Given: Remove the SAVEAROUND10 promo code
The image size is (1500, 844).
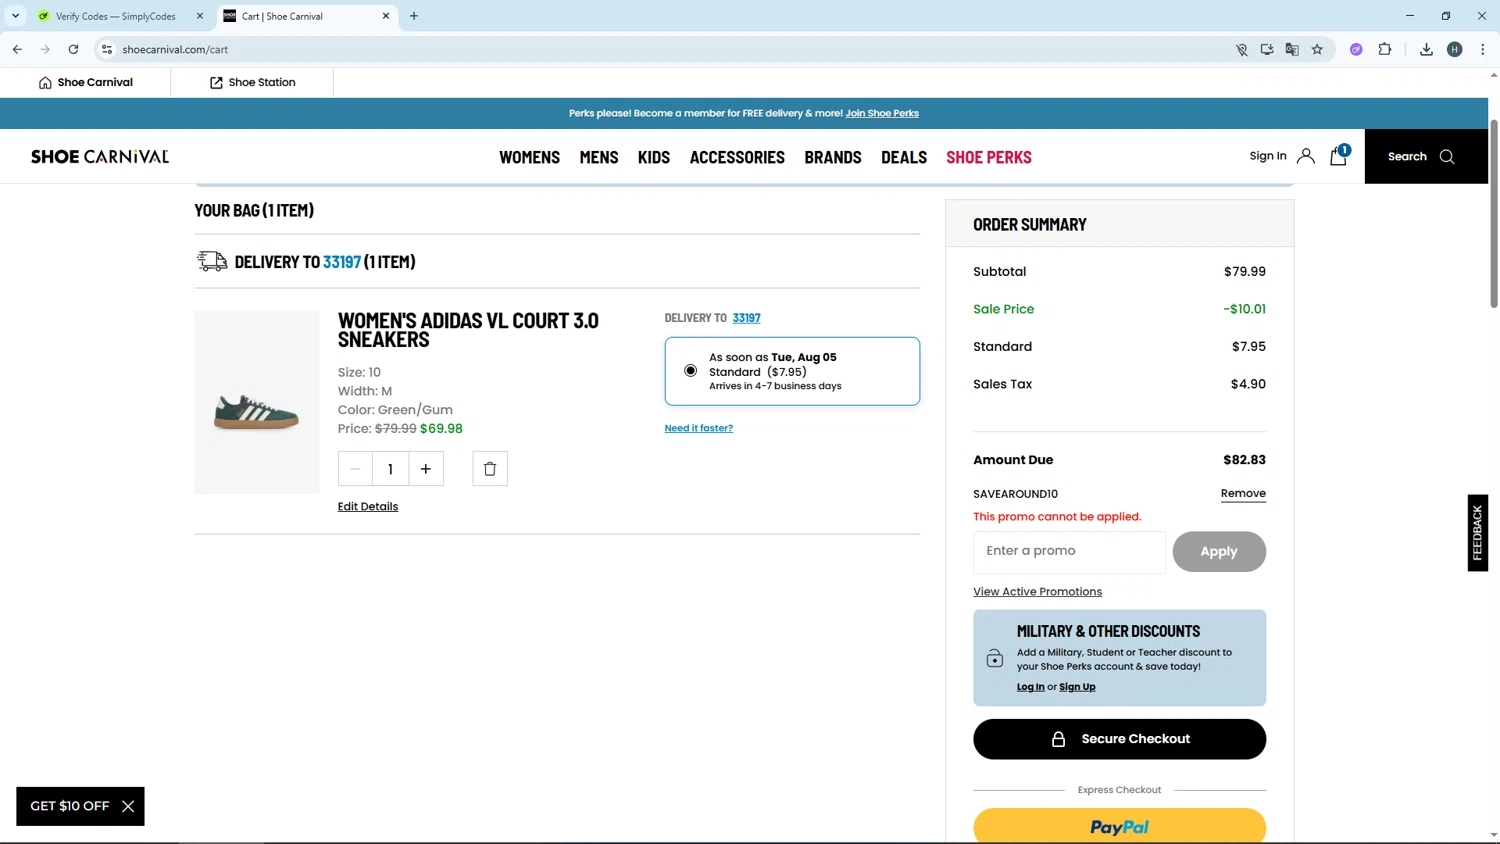Looking at the screenshot, I should click(1243, 493).
